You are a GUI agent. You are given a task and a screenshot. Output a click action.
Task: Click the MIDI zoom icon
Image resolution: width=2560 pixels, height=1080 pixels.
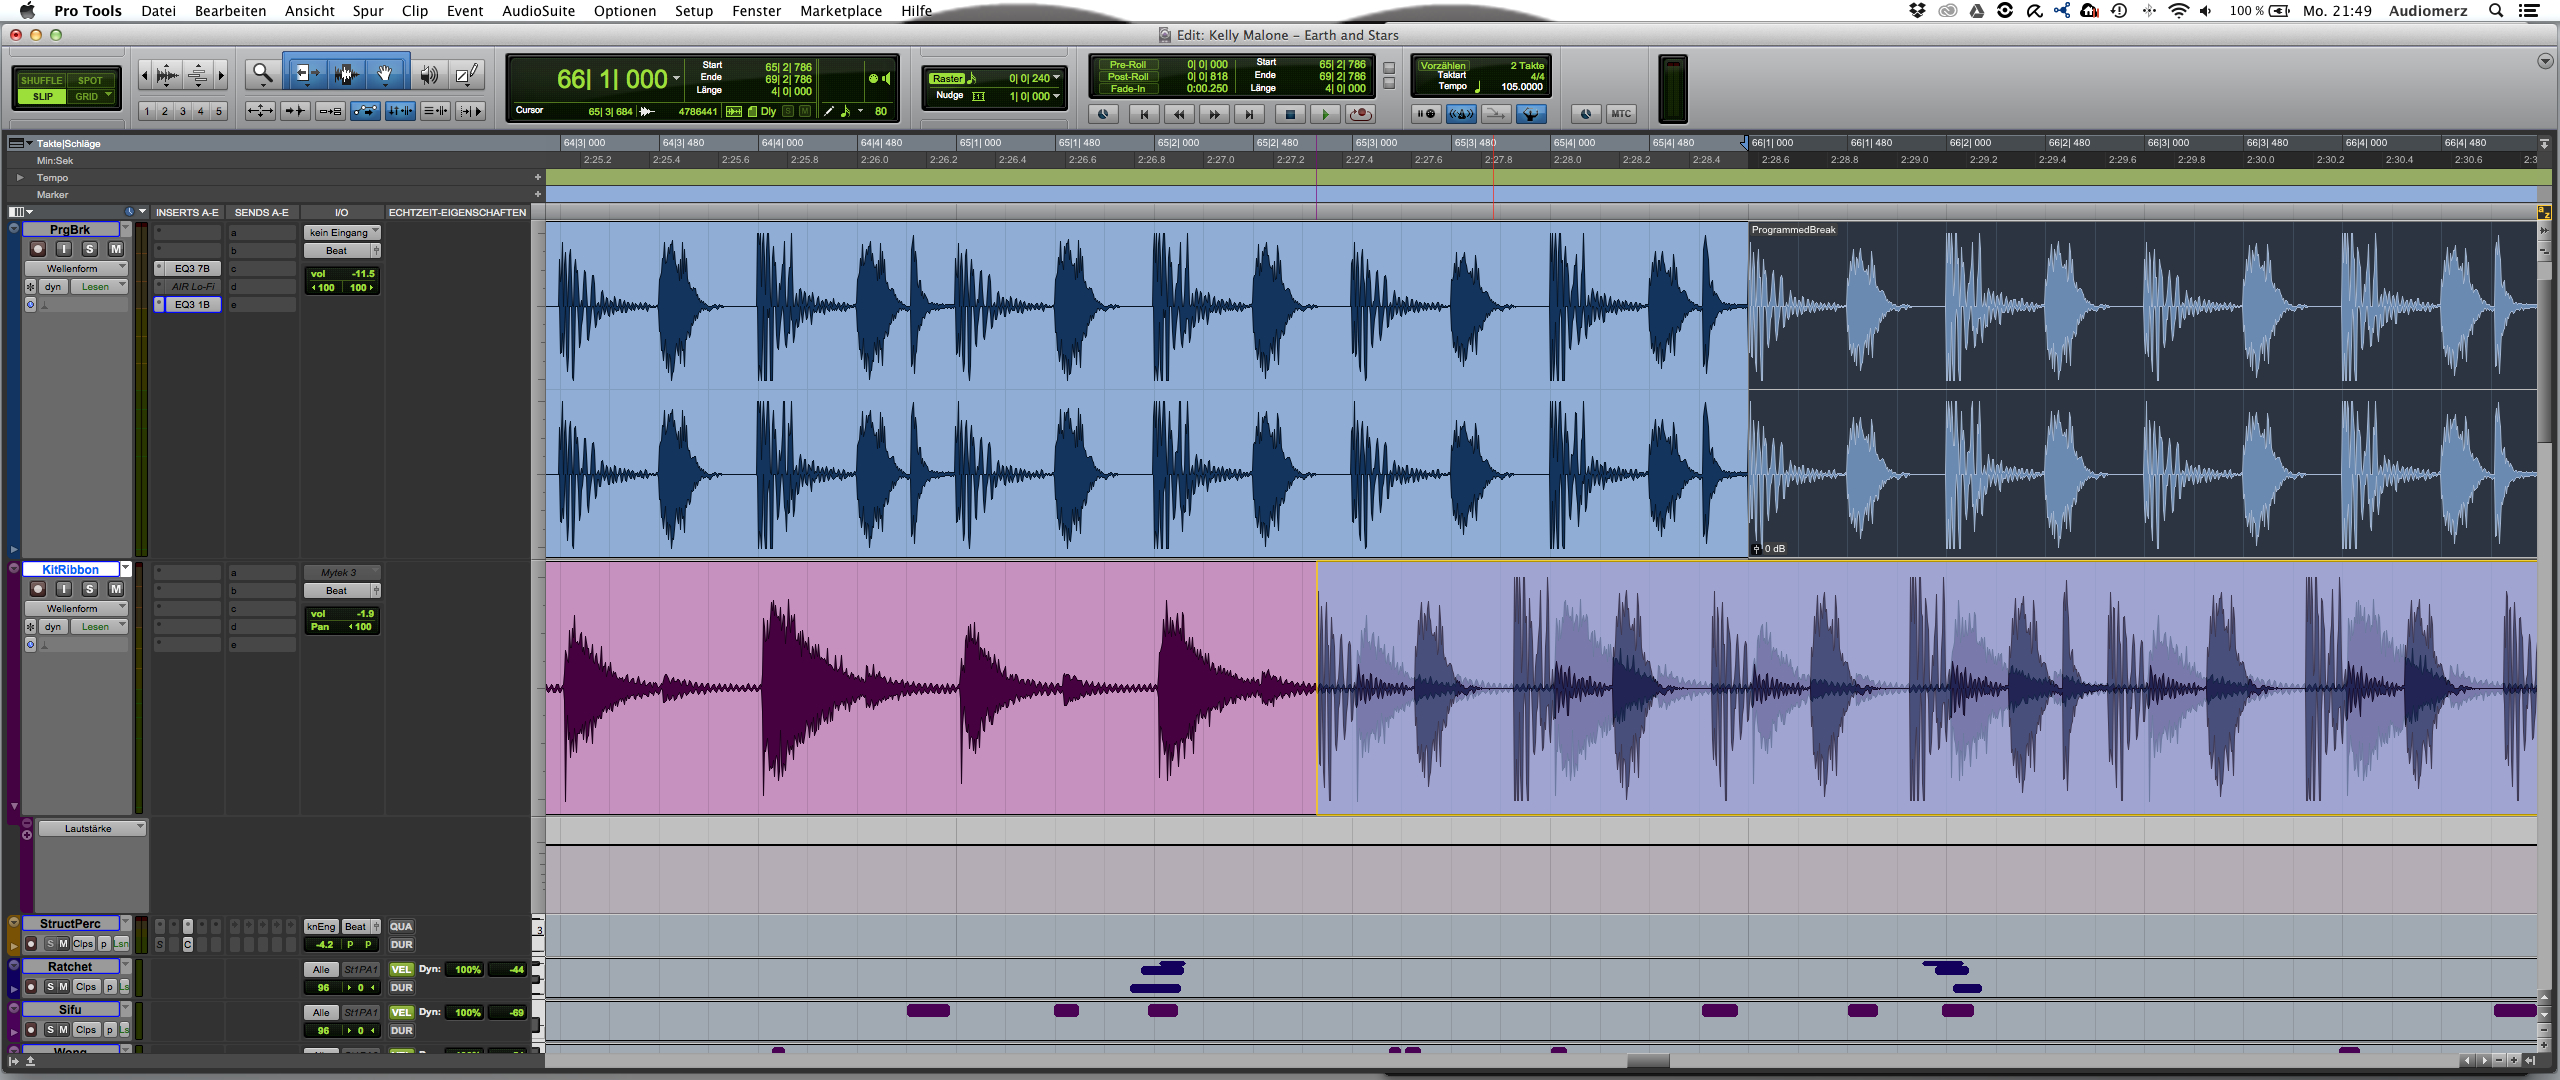point(198,74)
